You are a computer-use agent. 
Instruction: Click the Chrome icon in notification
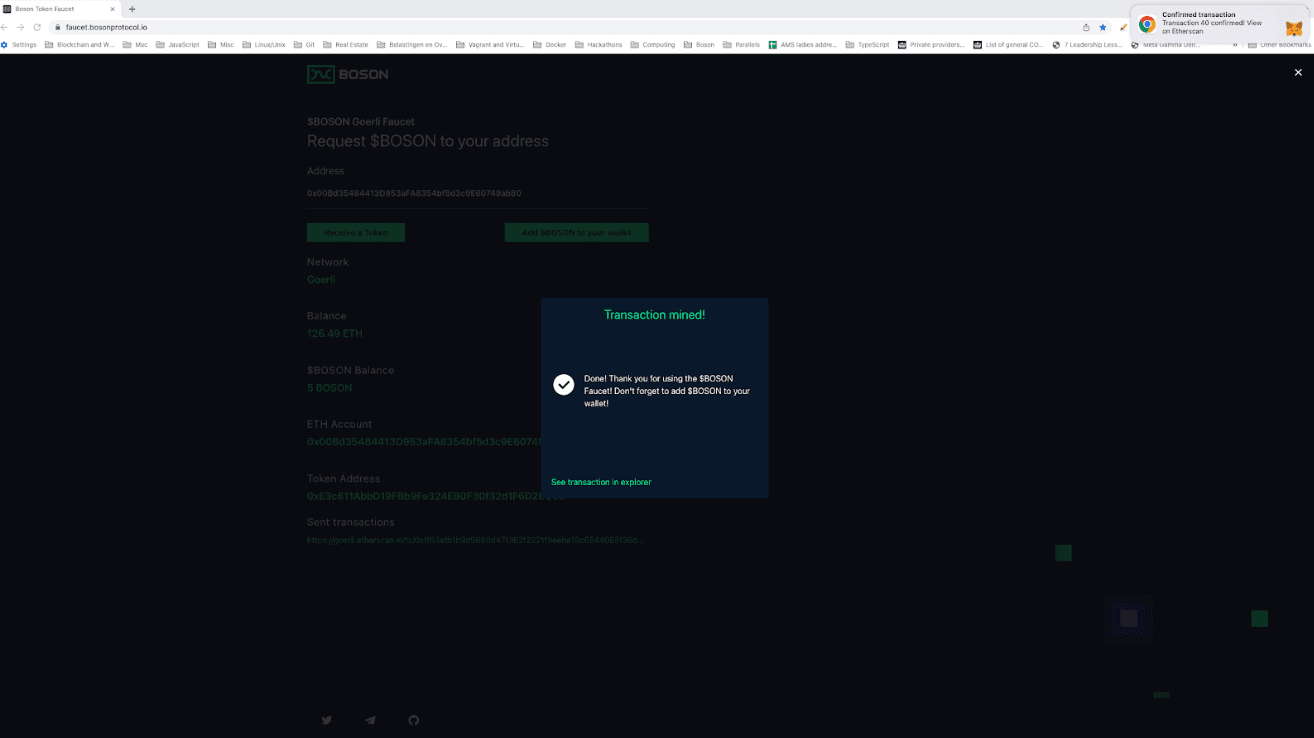click(1147, 24)
